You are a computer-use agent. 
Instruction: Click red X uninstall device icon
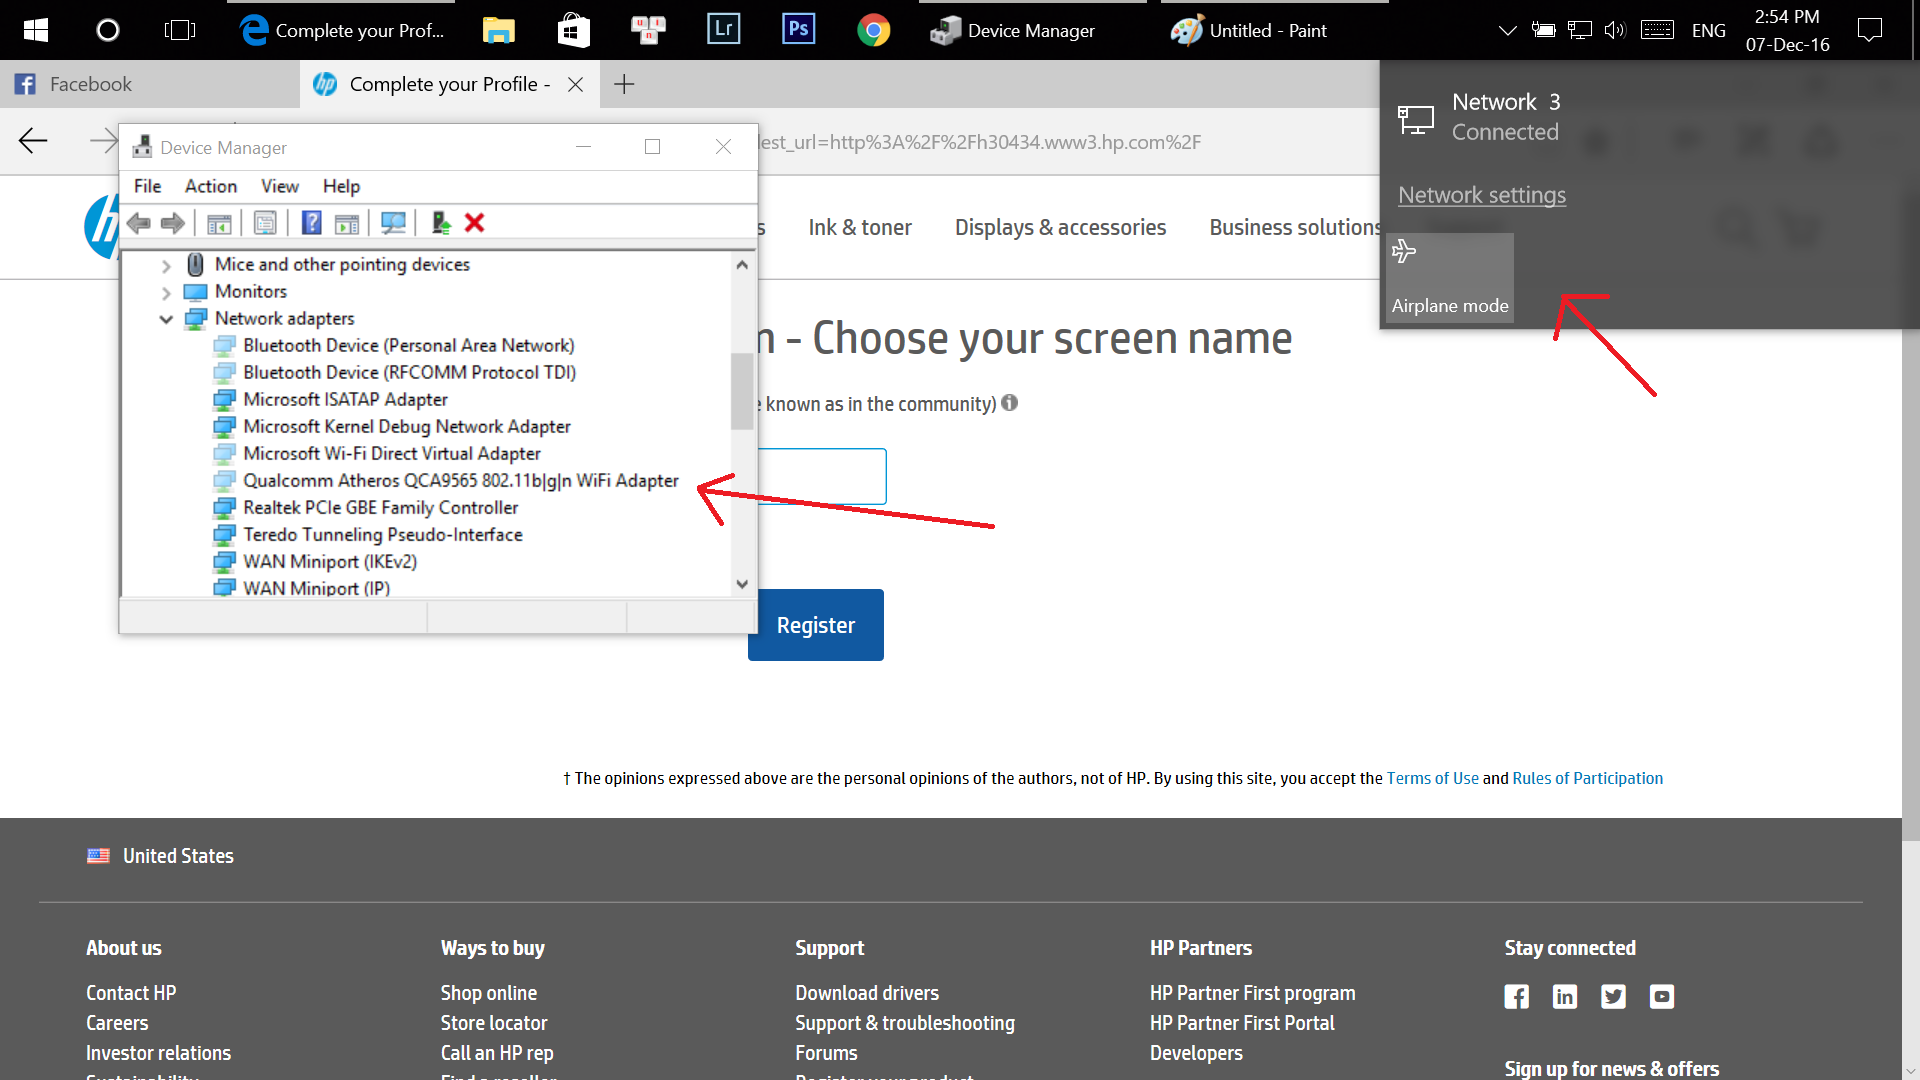[x=475, y=223]
